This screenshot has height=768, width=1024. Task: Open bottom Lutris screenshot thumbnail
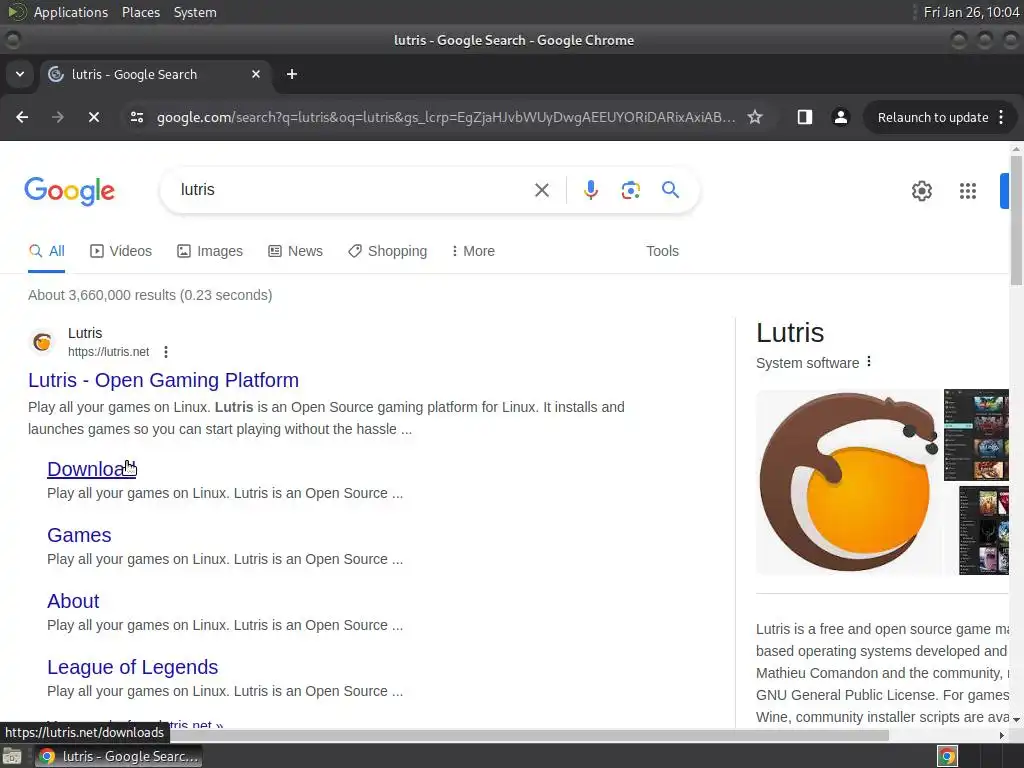tap(984, 530)
